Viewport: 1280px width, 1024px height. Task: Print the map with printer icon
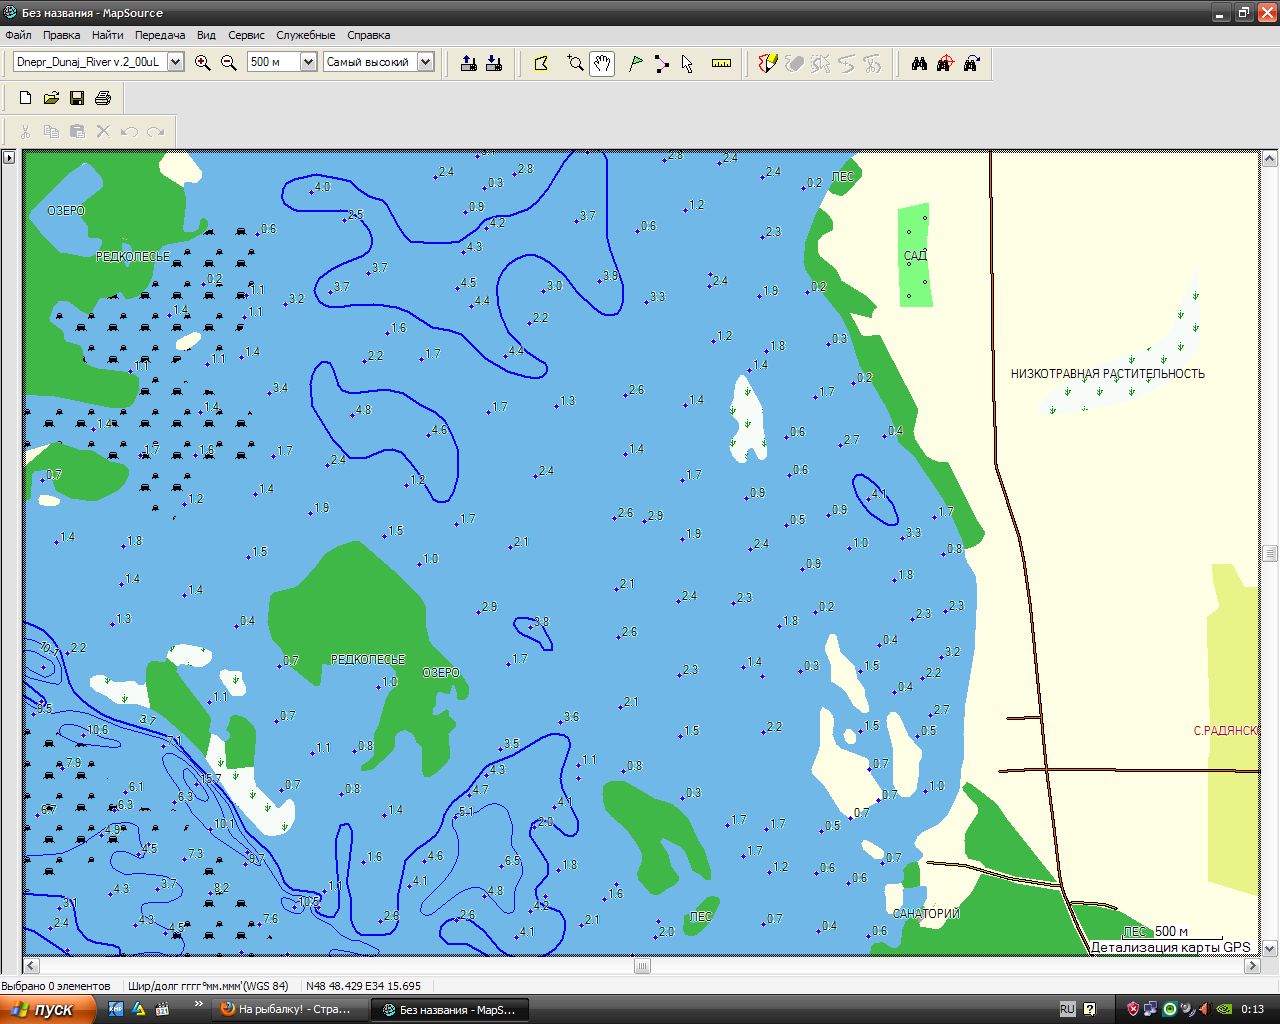tap(103, 98)
